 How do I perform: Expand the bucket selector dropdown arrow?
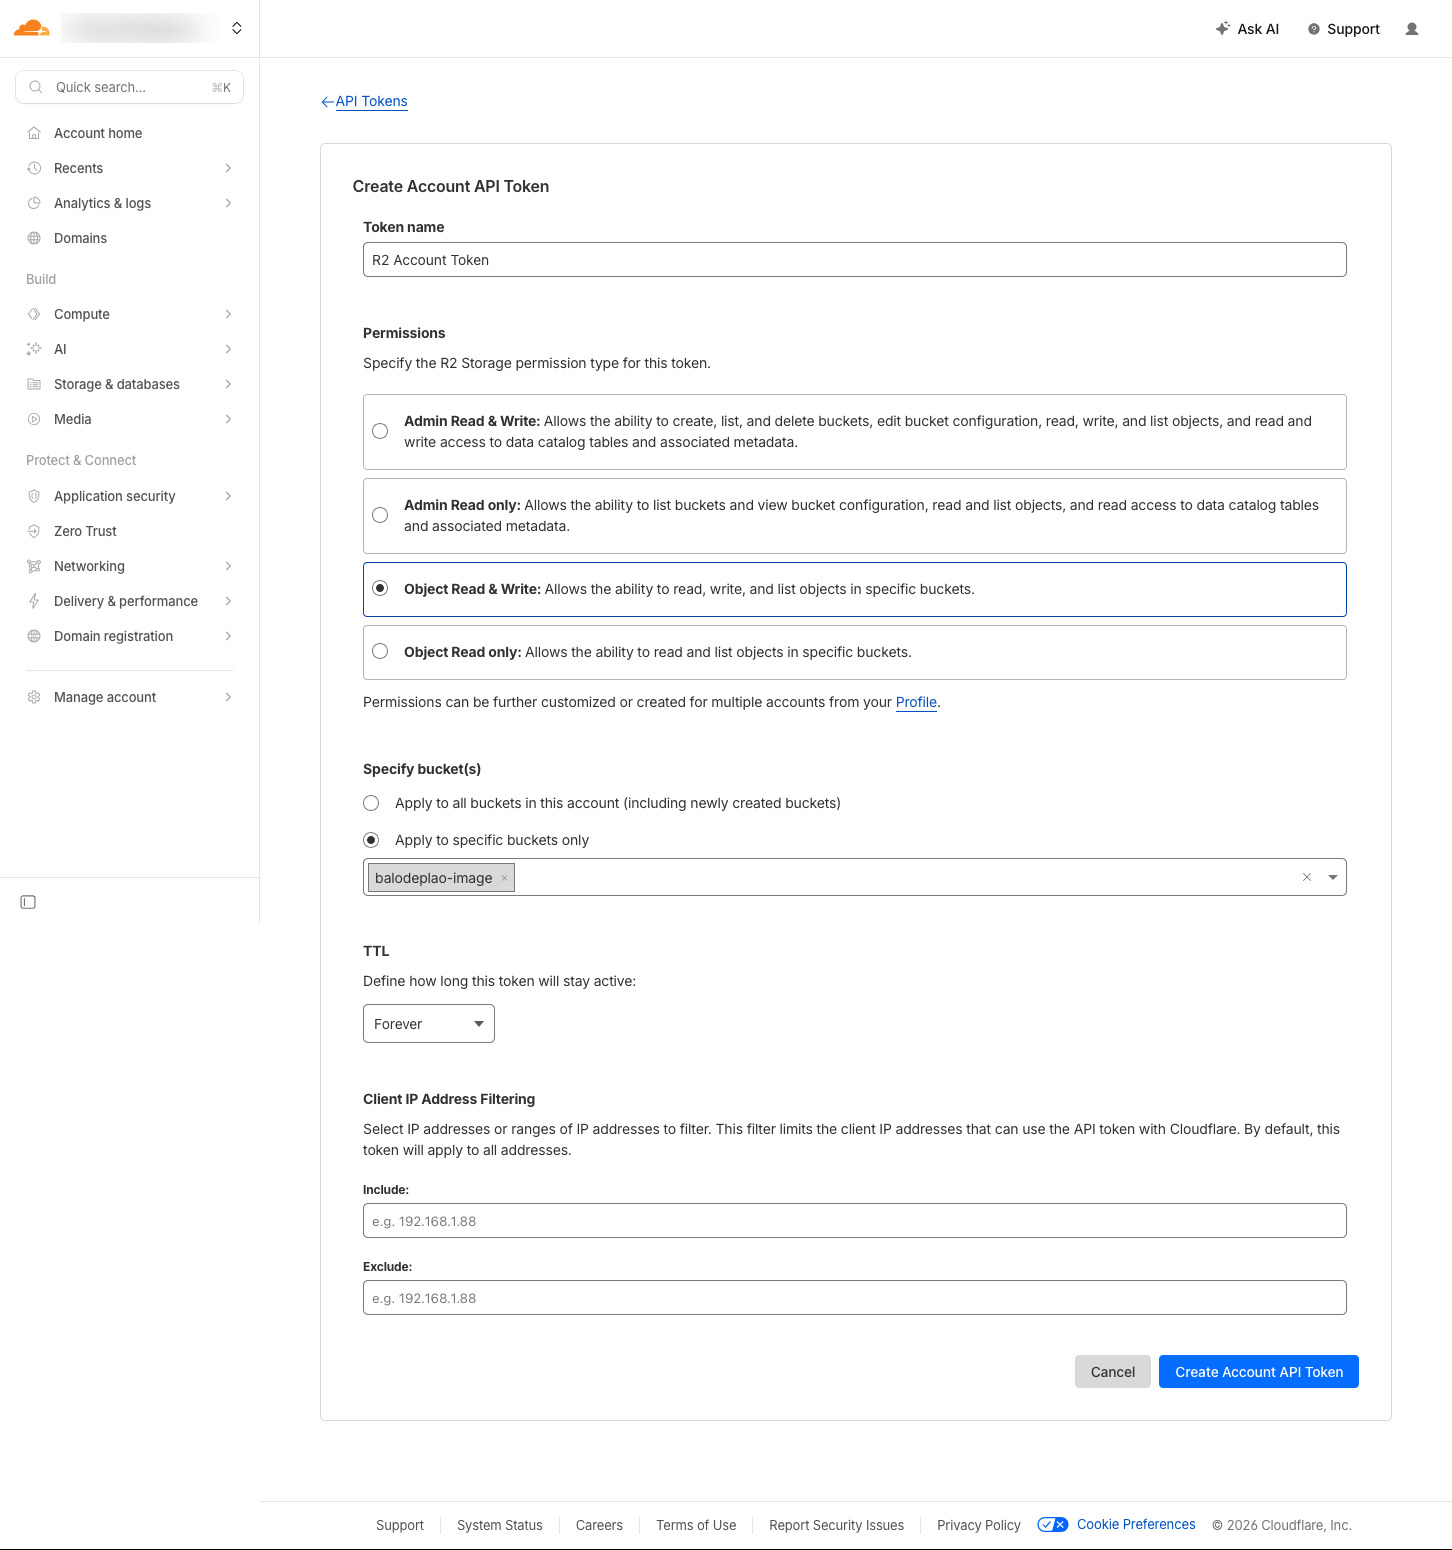pos(1332,877)
